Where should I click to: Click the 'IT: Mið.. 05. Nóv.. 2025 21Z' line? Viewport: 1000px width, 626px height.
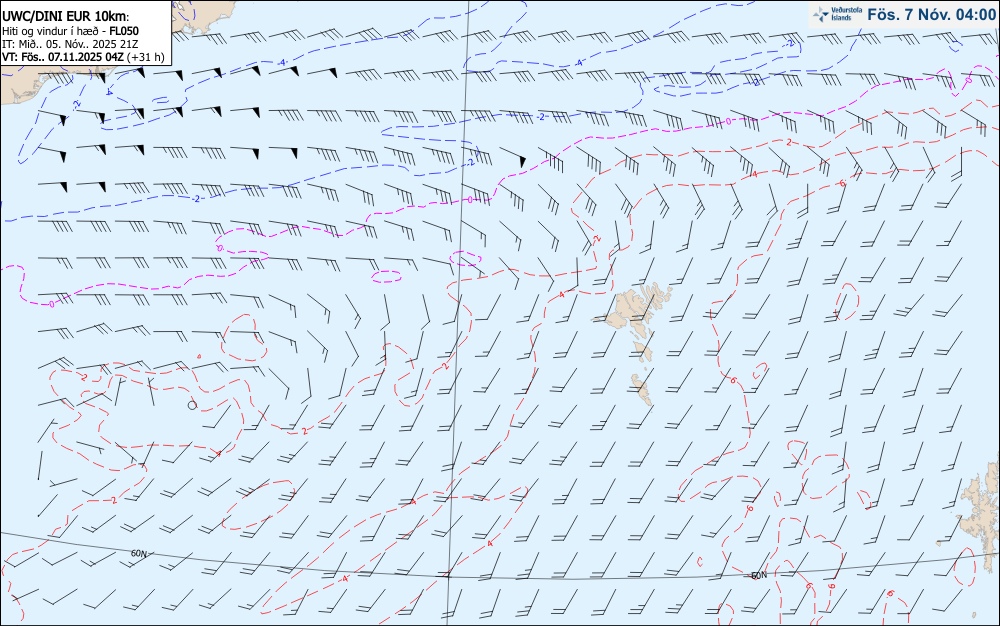(70, 44)
